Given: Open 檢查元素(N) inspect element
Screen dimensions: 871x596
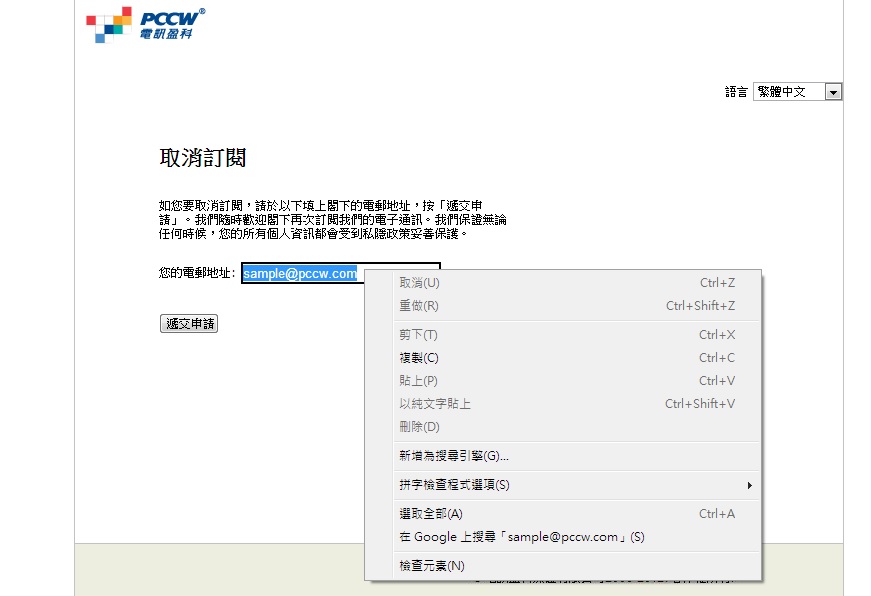Looking at the screenshot, I should (x=432, y=566).
